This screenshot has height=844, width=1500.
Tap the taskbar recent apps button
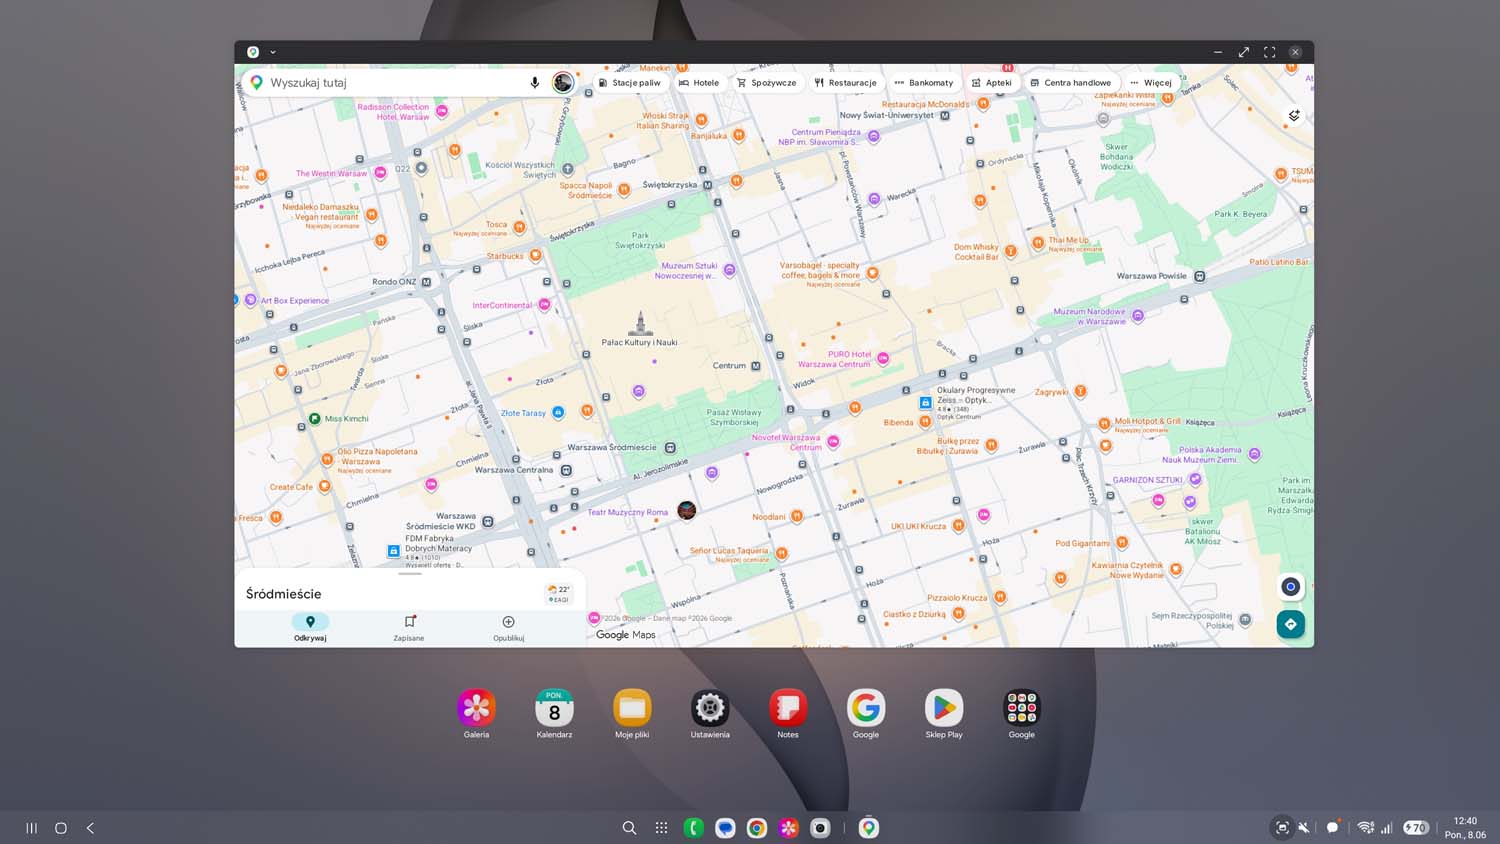pyautogui.click(x=31, y=828)
